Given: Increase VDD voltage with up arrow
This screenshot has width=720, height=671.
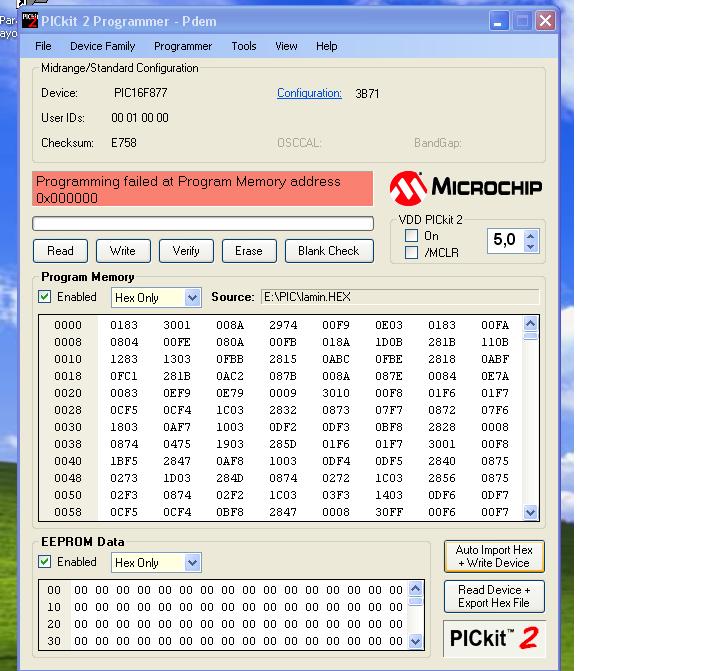Looking at the screenshot, I should pos(531,236).
